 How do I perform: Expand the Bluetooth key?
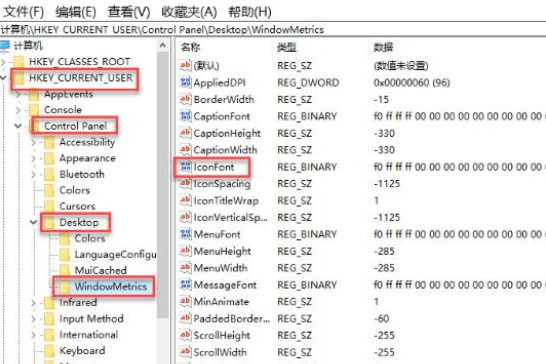[x=33, y=175]
